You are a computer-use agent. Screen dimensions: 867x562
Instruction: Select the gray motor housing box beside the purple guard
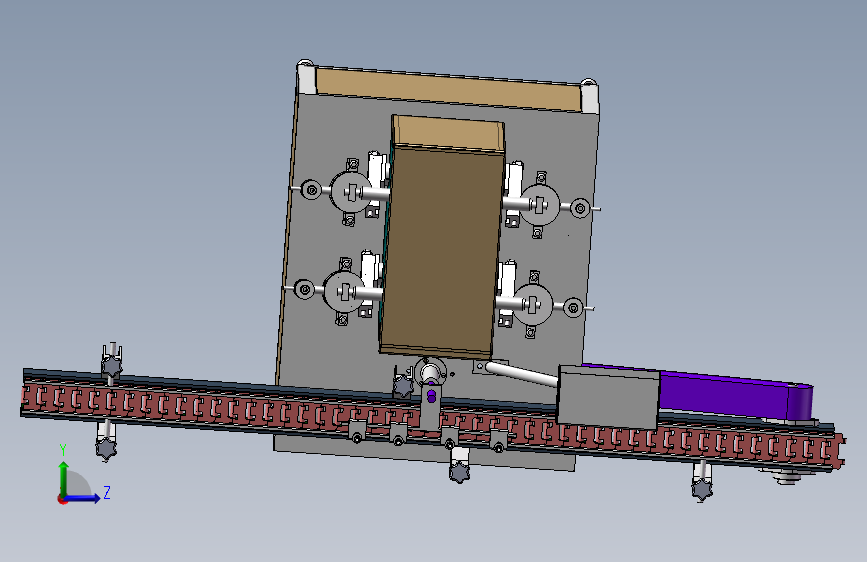(x=608, y=397)
